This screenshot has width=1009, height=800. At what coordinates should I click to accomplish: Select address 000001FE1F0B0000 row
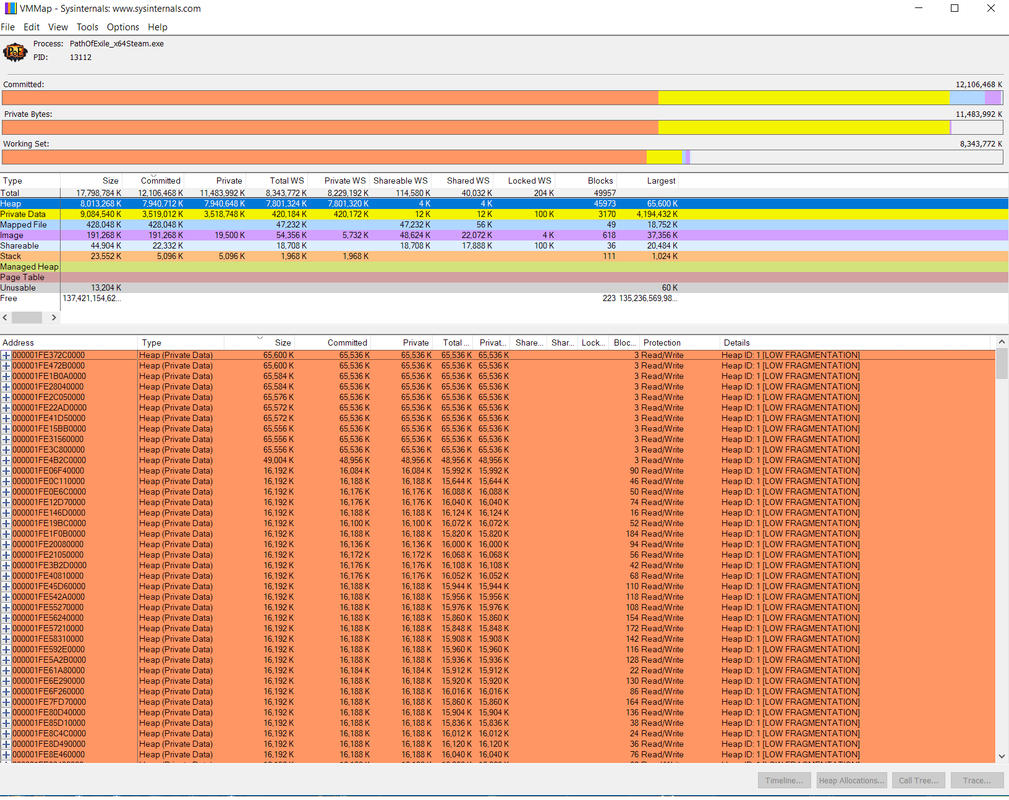pyautogui.click(x=497, y=534)
